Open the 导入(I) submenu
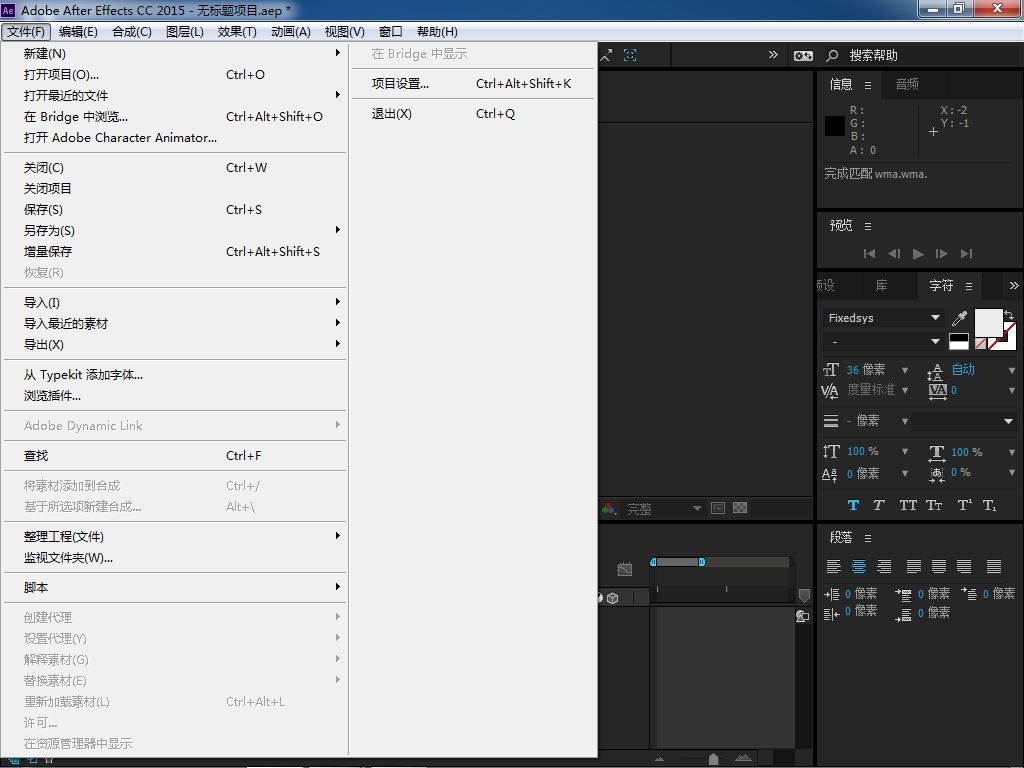Screen dimensions: 1024x768 175,302
